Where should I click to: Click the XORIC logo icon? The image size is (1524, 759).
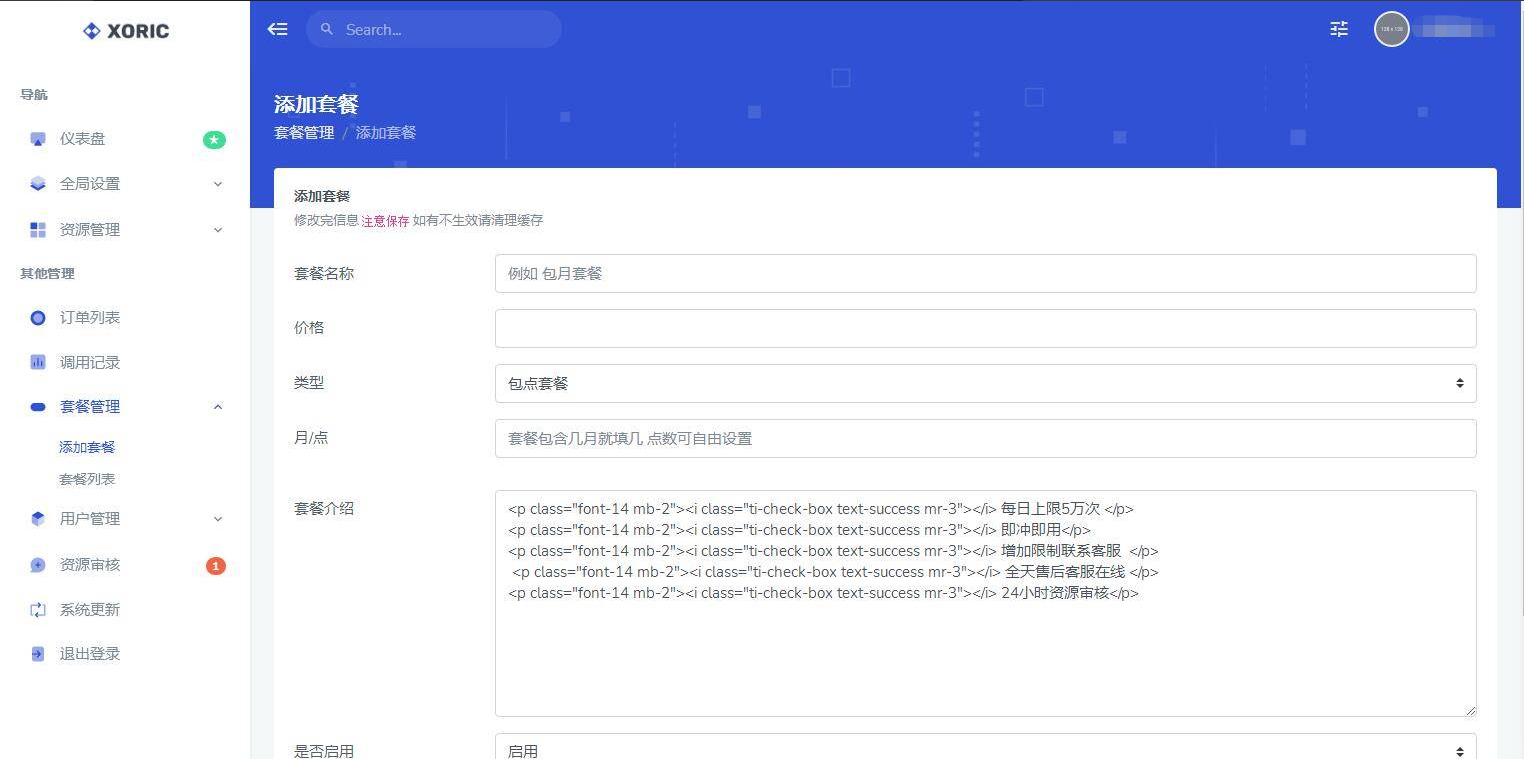click(x=91, y=31)
